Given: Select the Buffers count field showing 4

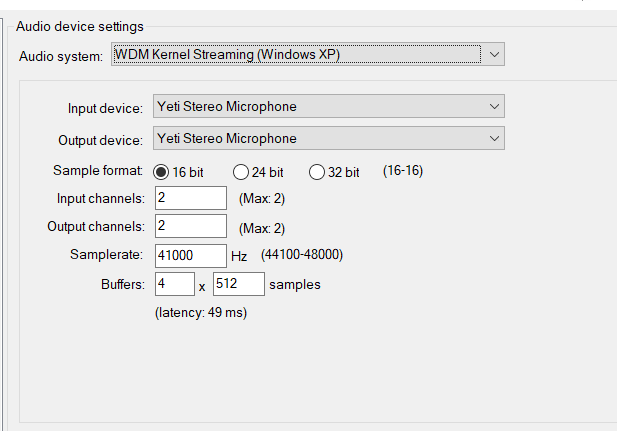Looking at the screenshot, I should pos(173,284).
